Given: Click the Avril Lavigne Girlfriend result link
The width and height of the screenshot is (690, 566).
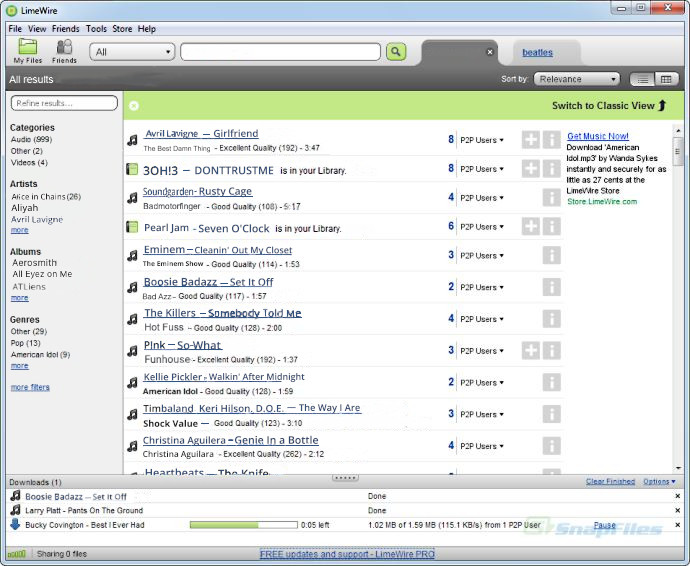Looking at the screenshot, I should (x=202, y=133).
